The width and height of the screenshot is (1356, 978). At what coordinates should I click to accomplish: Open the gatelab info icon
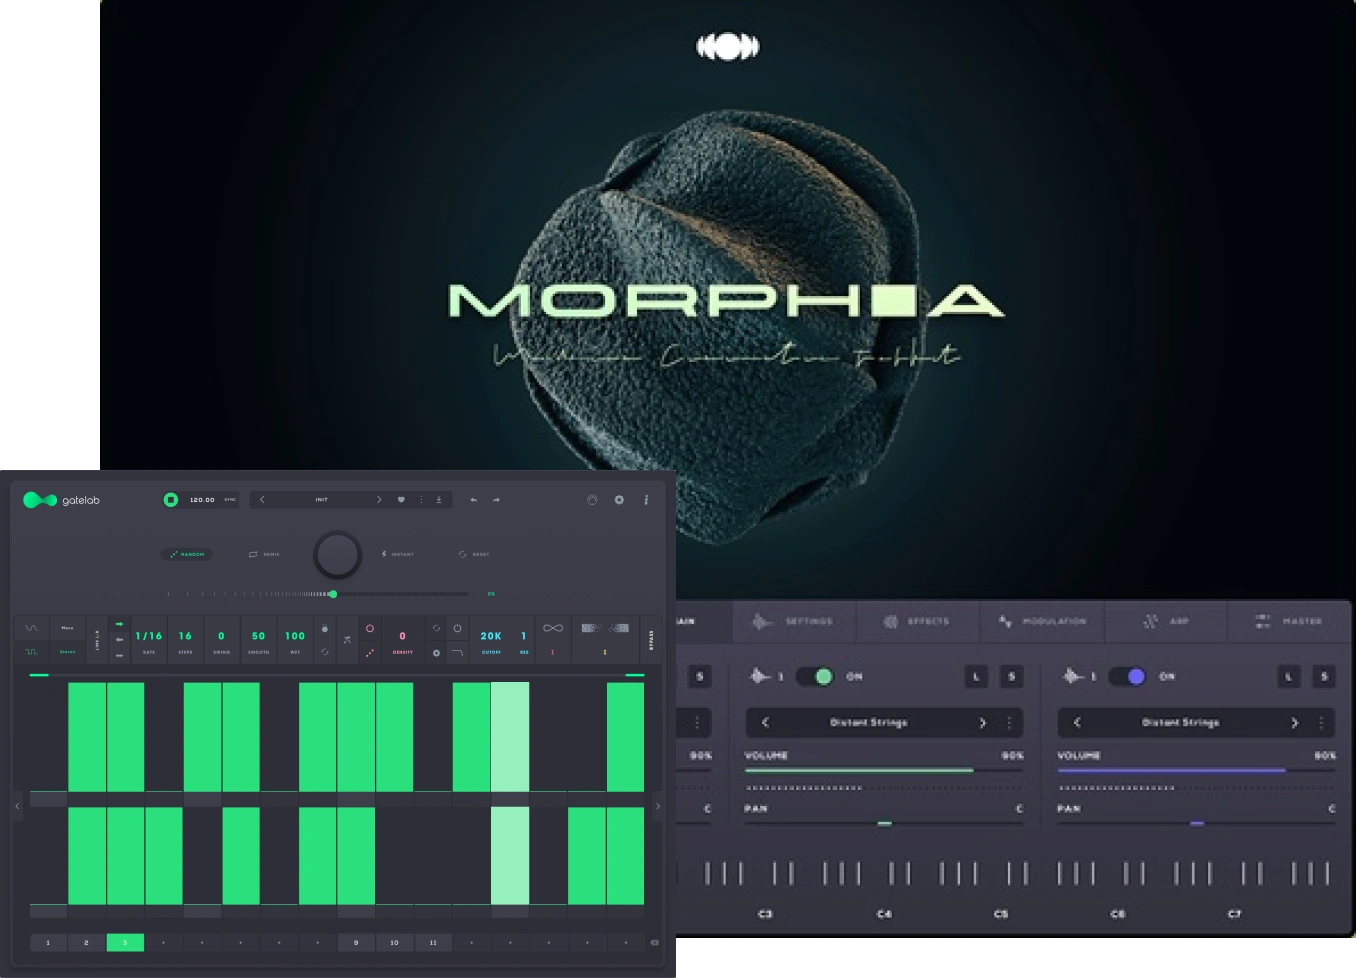coord(646,500)
